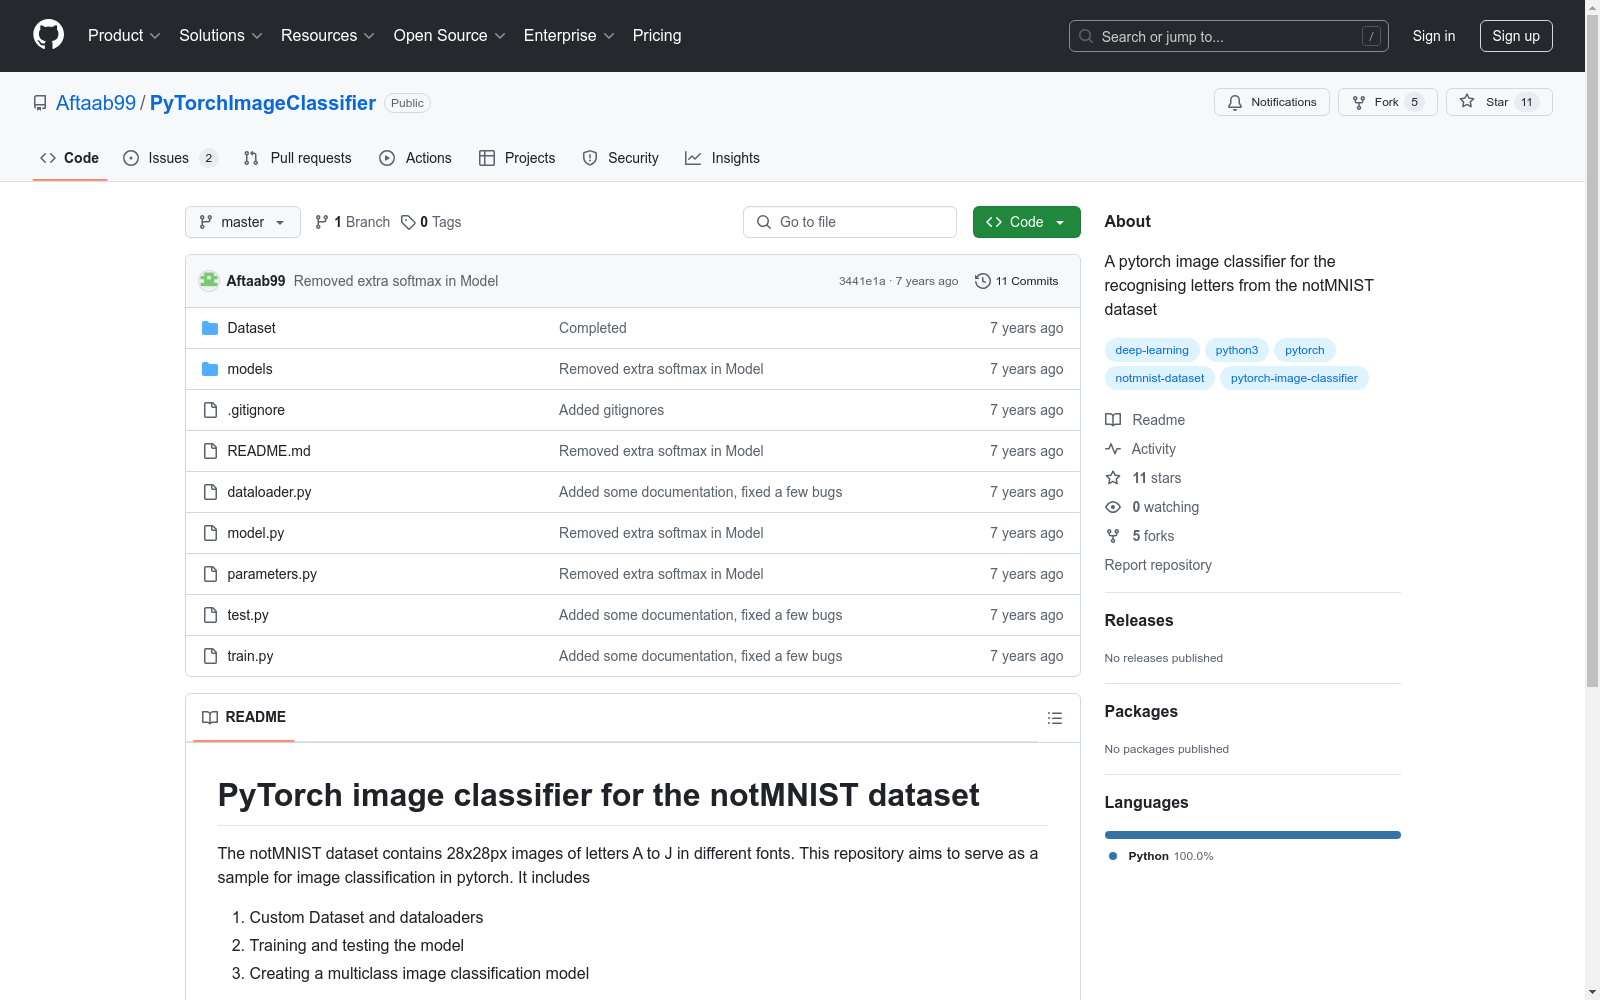Switch to the Issues tab
Screen dimensions: 1600x1000
tap(170, 158)
